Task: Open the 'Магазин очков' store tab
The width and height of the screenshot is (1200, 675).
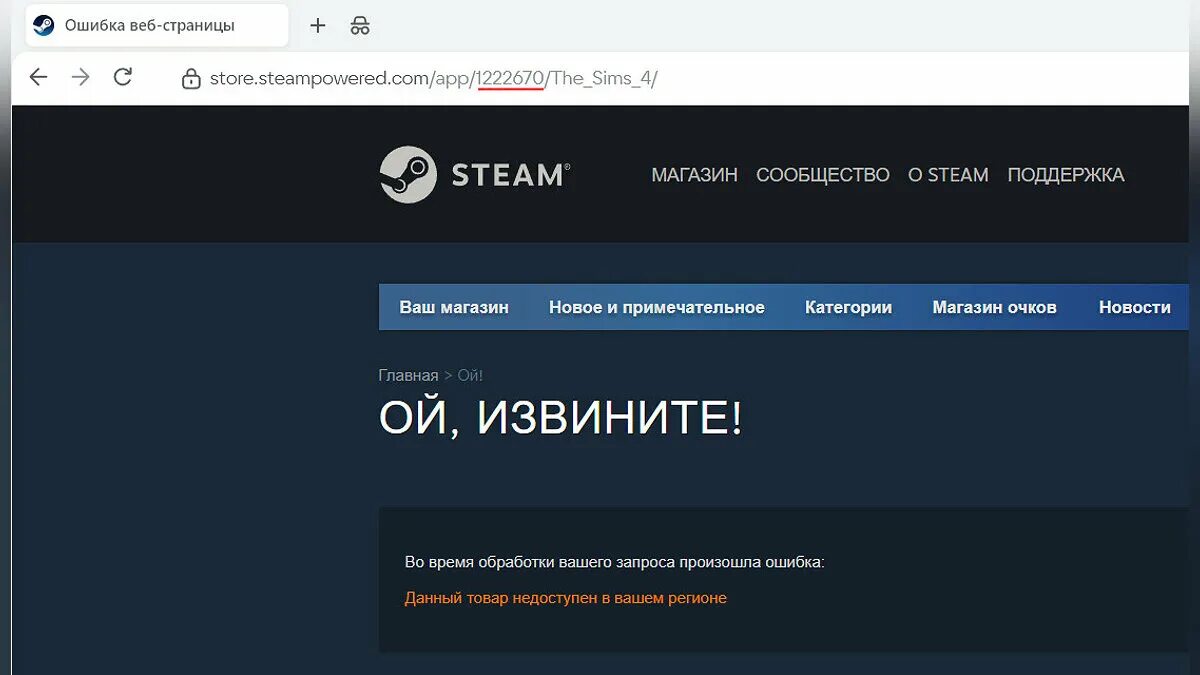Action: 994,307
